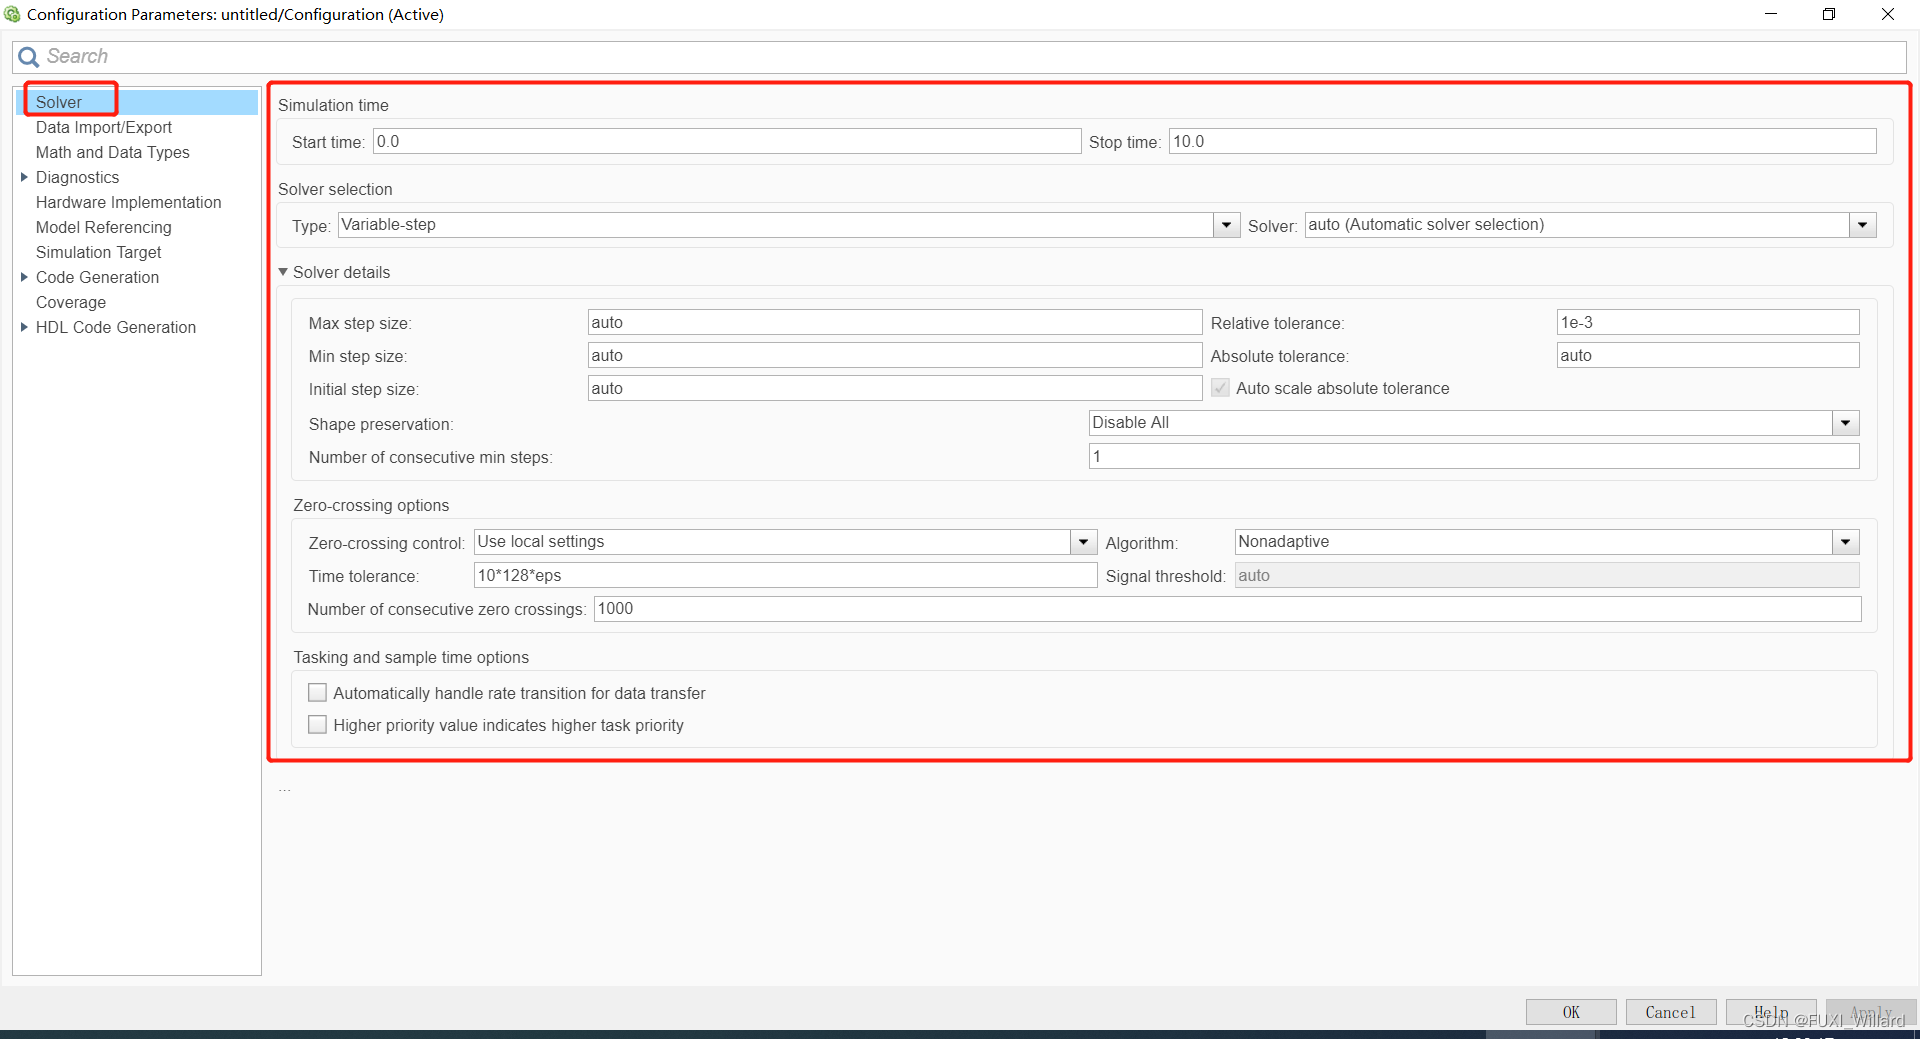Click the OK button
The height and width of the screenshot is (1039, 1920).
click(x=1571, y=1012)
